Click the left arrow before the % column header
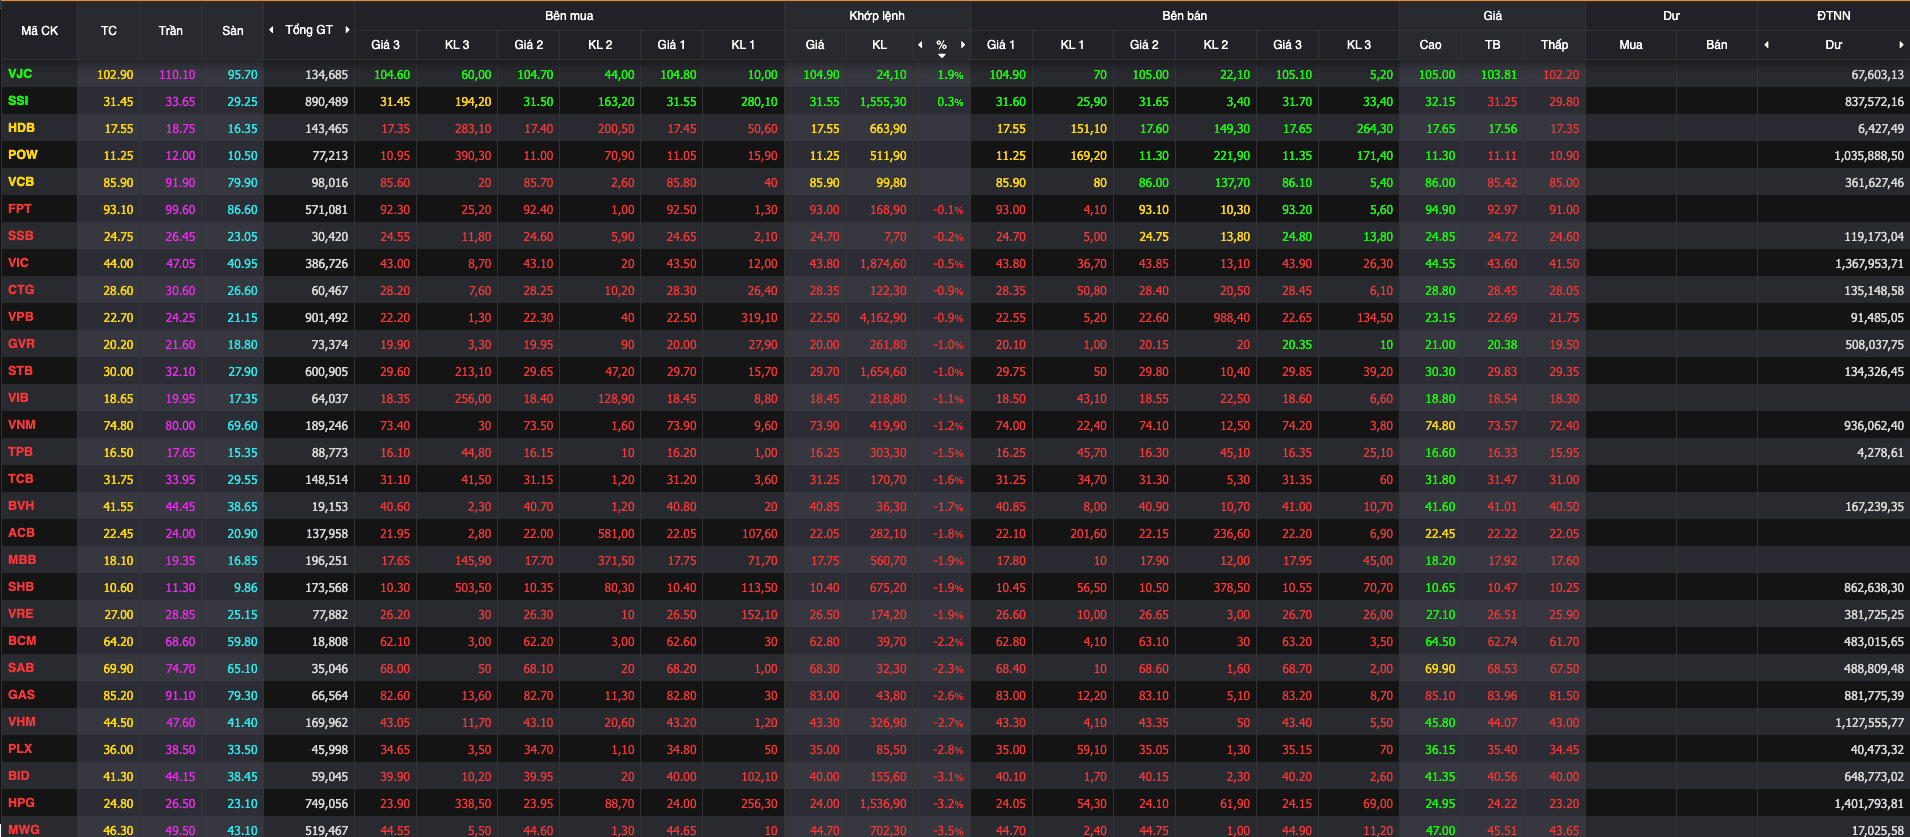Image resolution: width=1910 pixels, height=837 pixels. 920,45
